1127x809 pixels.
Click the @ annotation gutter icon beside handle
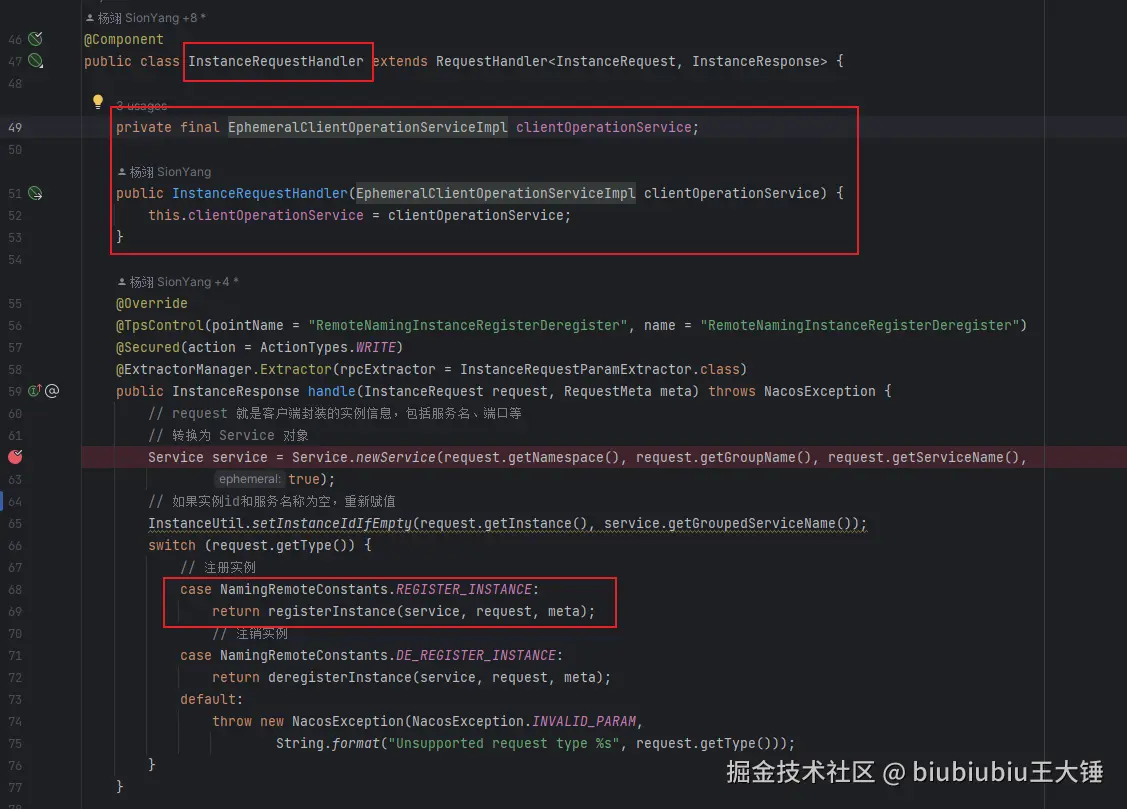tap(52, 391)
